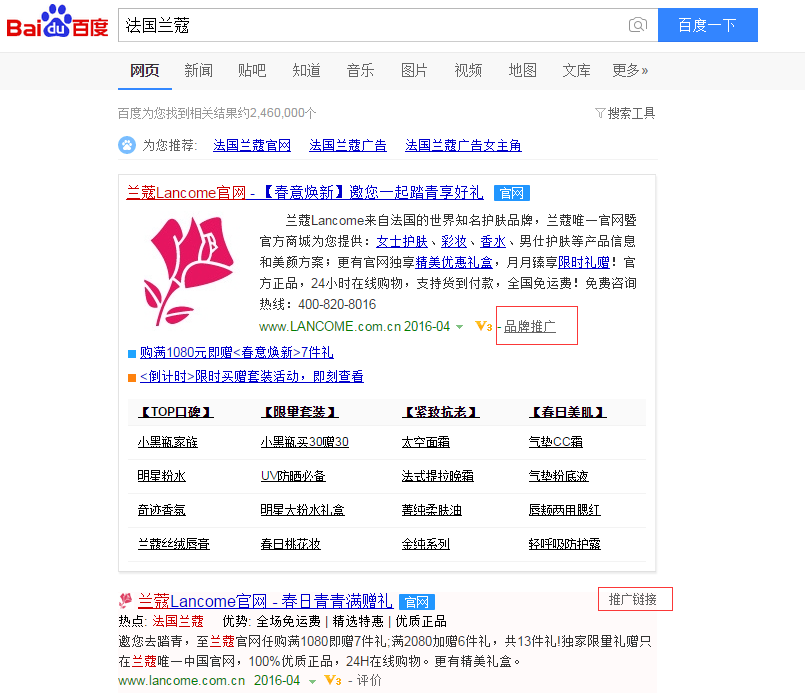Click the camera icon inside the search box
805x693 pixels.
[637, 25]
